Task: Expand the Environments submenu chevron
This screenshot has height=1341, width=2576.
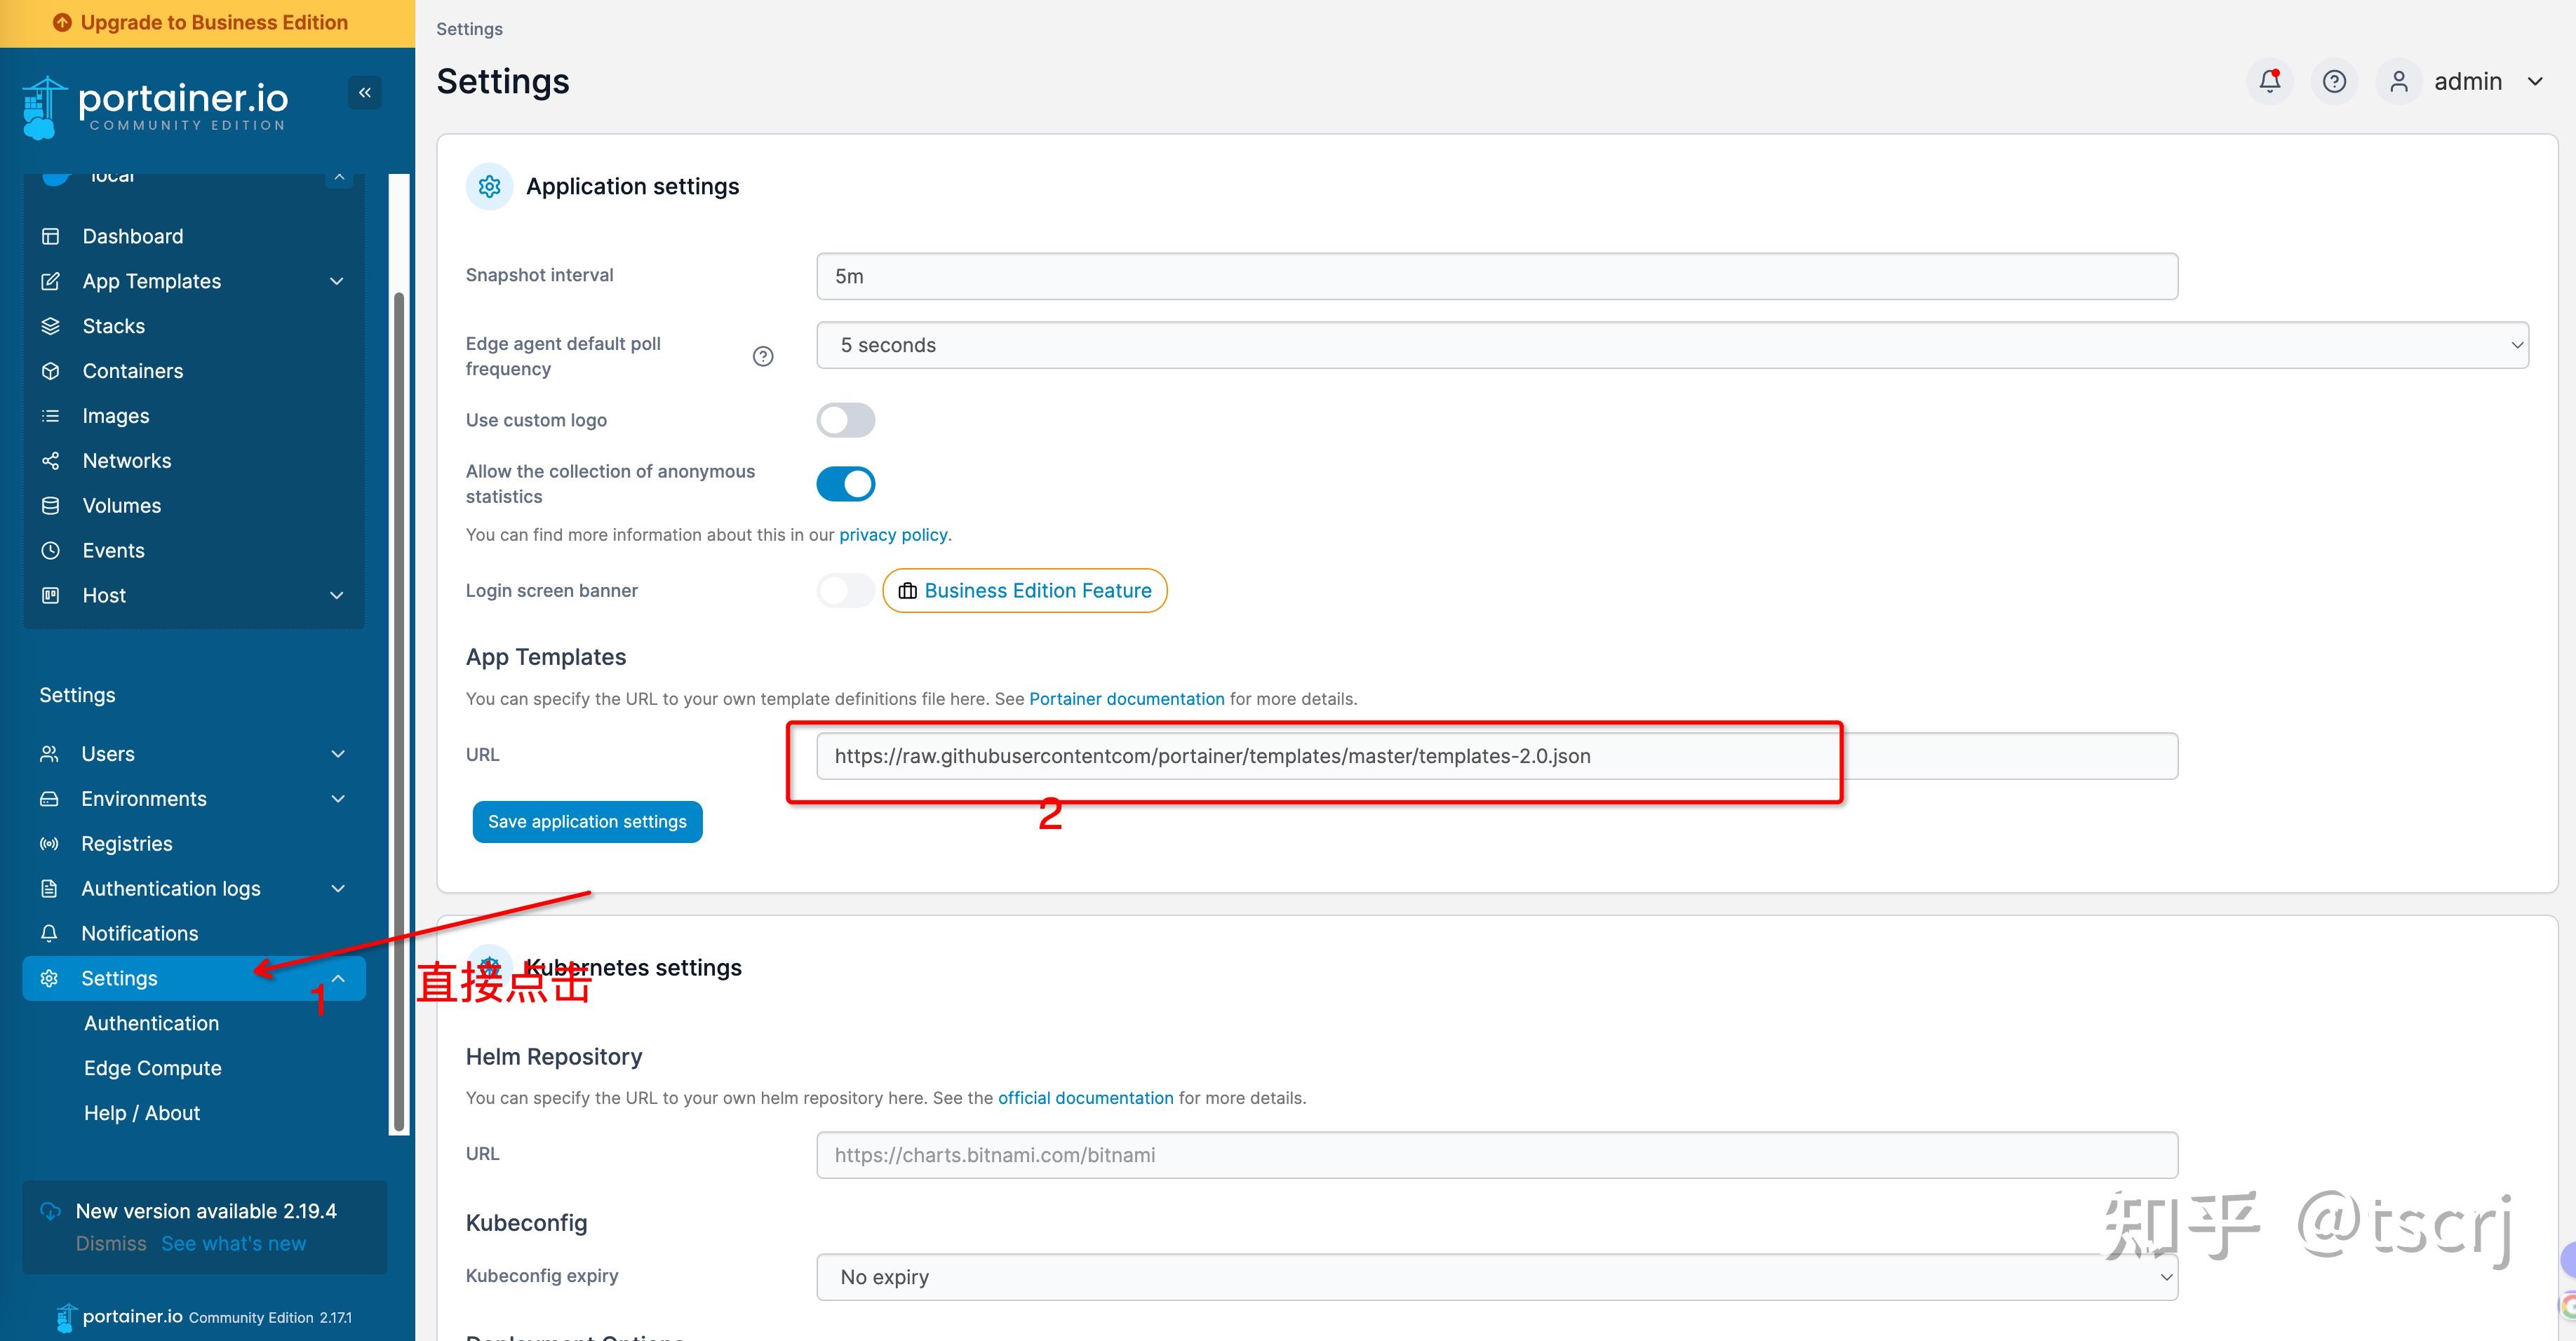Action: (338, 799)
